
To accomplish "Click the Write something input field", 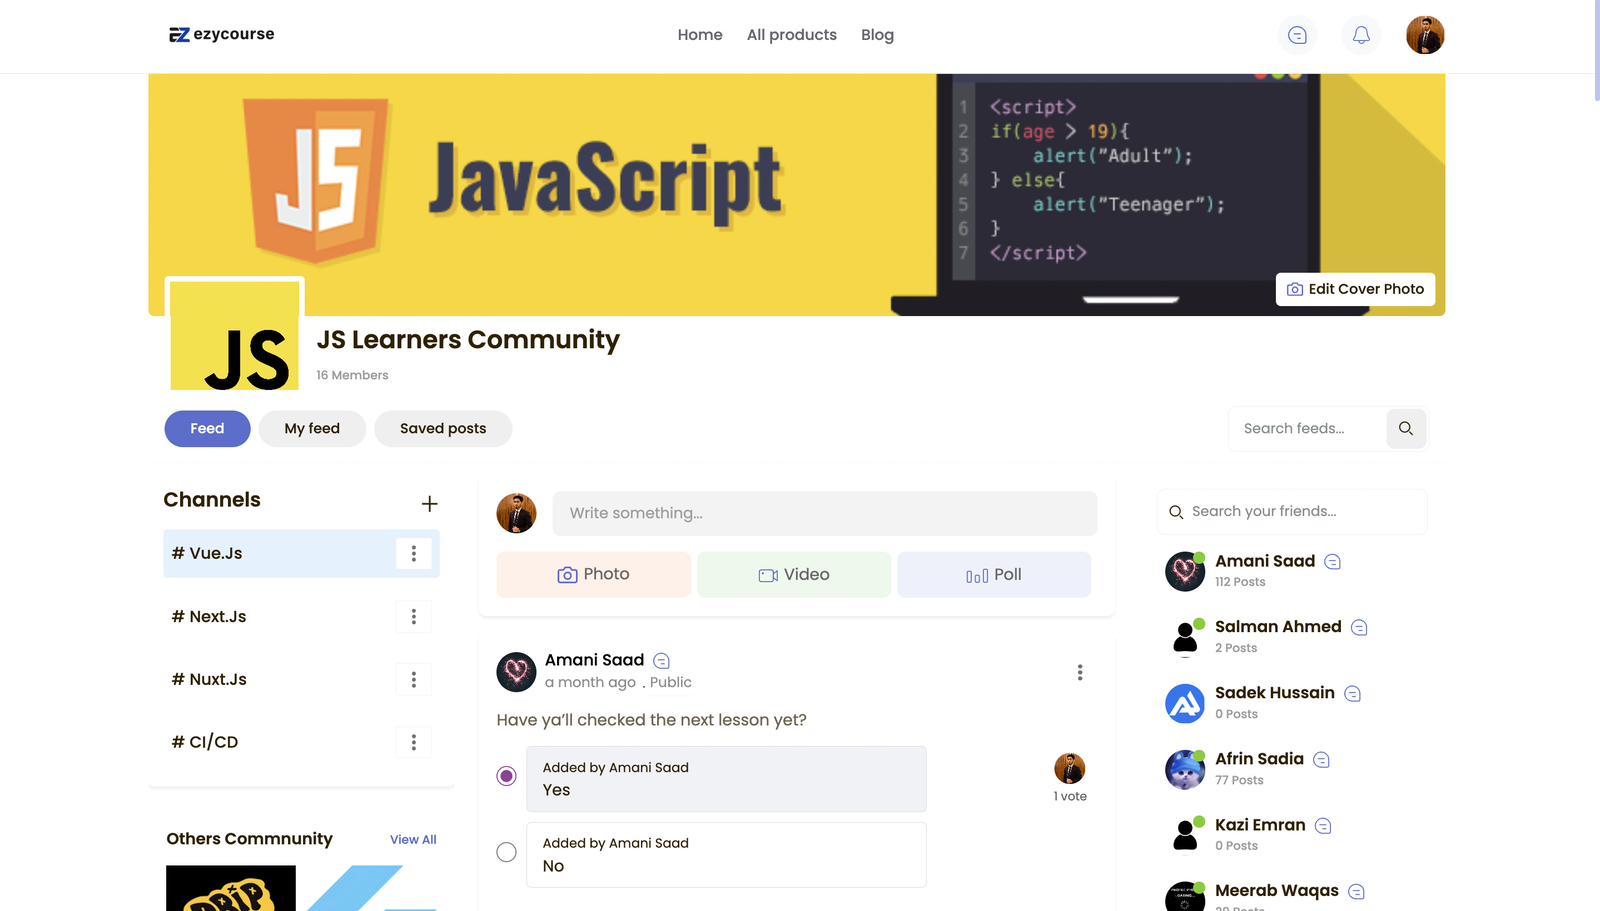I will pyautogui.click(x=824, y=513).
